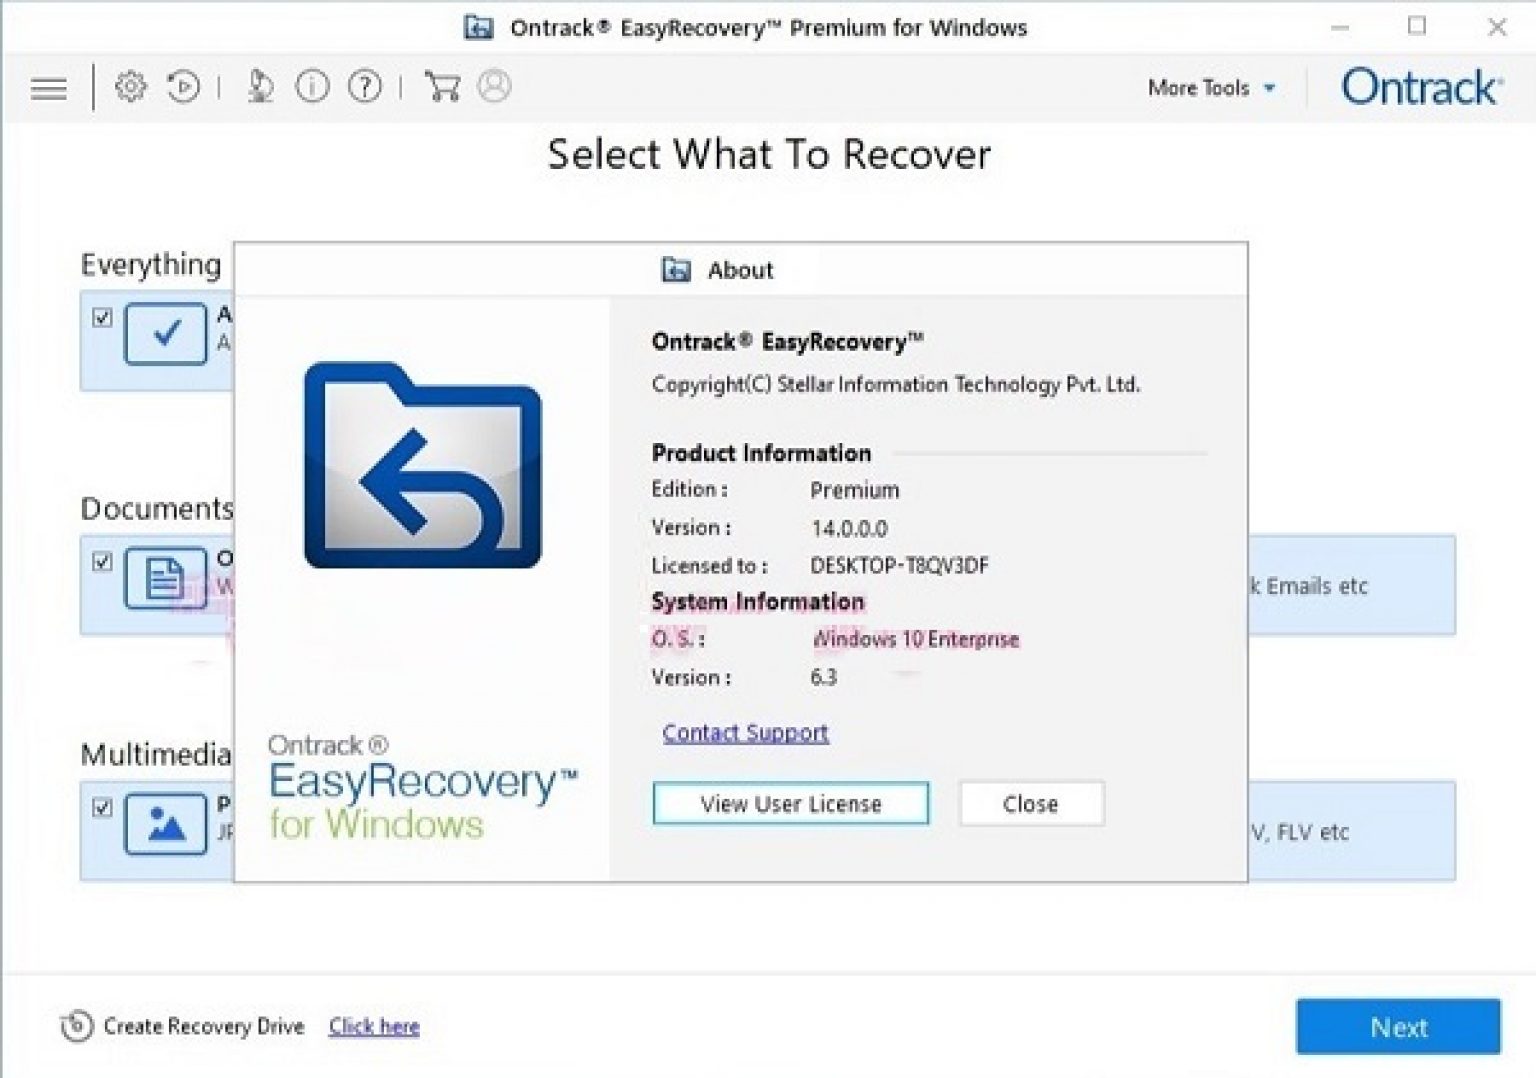Image resolution: width=1536 pixels, height=1078 pixels.
Task: Toggle the Everything checkbox
Action: tap(102, 317)
